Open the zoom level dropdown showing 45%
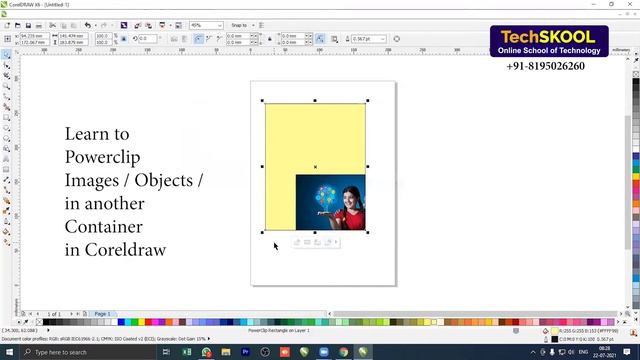 tap(220, 25)
